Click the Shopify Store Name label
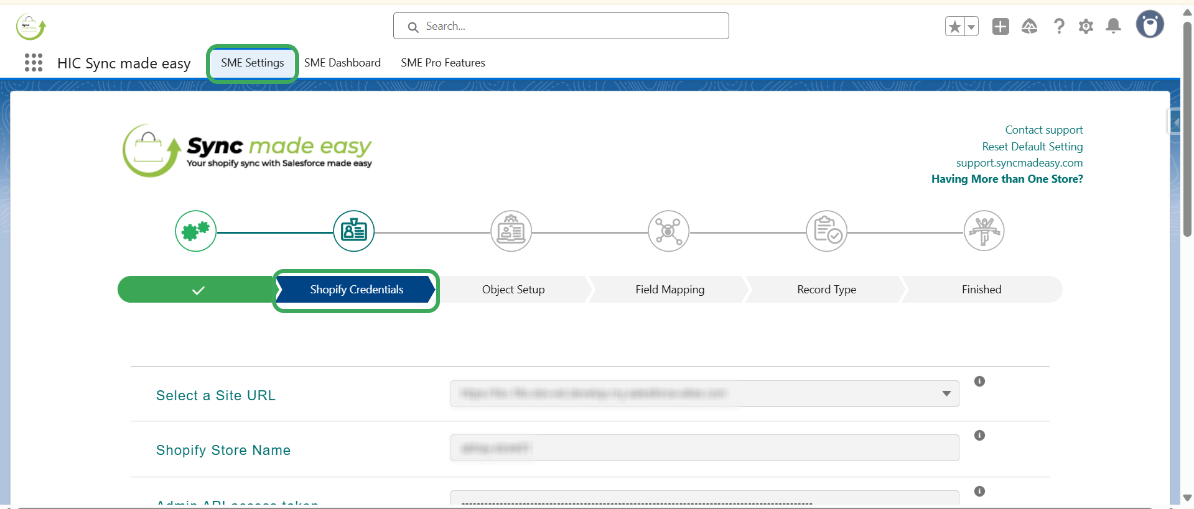Screen dimensions: 1194x509 223,450
